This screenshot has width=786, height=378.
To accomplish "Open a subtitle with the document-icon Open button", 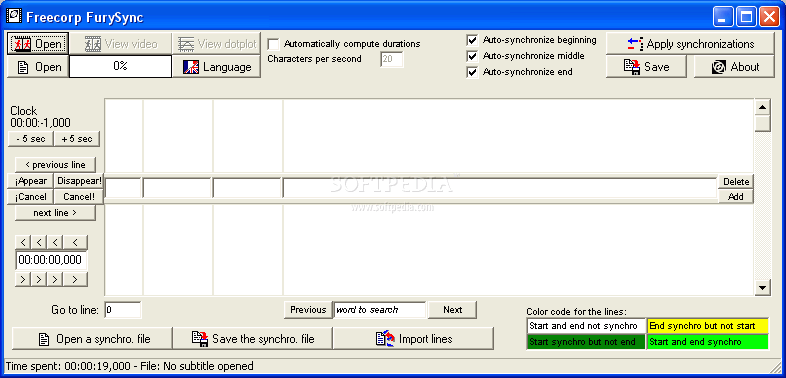I will [x=38, y=67].
